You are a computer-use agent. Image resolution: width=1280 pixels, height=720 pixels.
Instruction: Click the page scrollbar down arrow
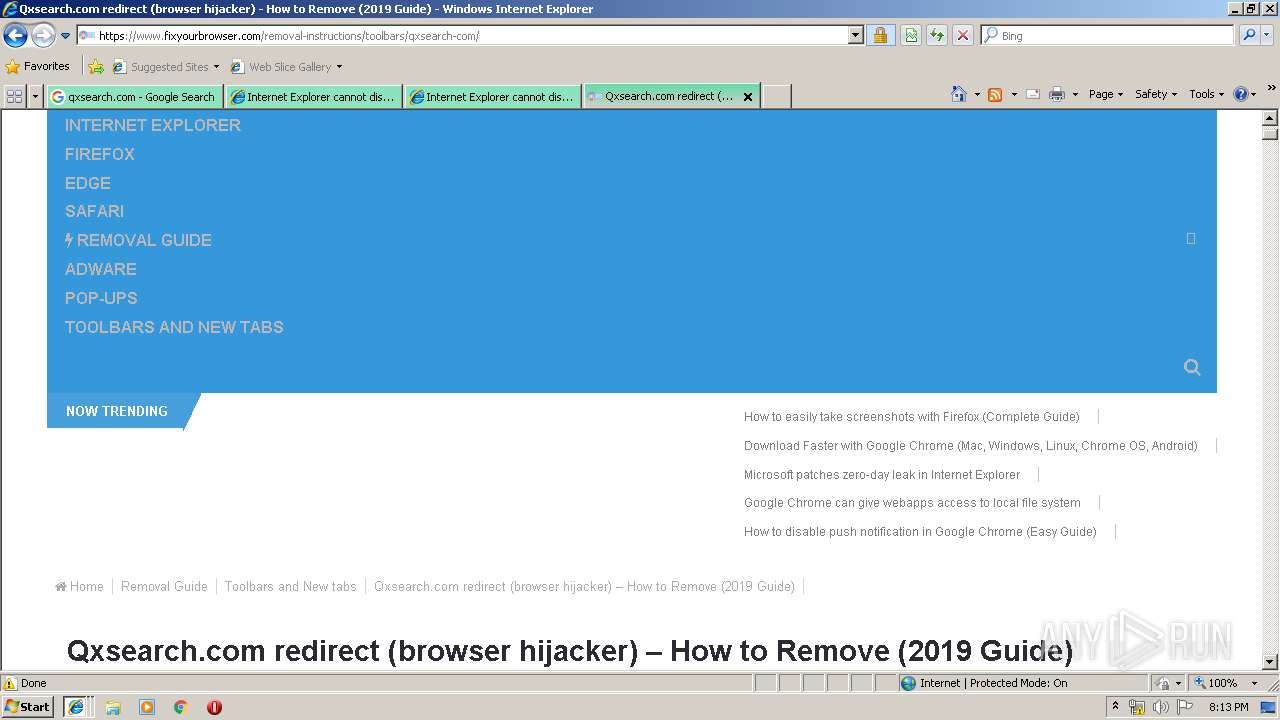(1270, 661)
